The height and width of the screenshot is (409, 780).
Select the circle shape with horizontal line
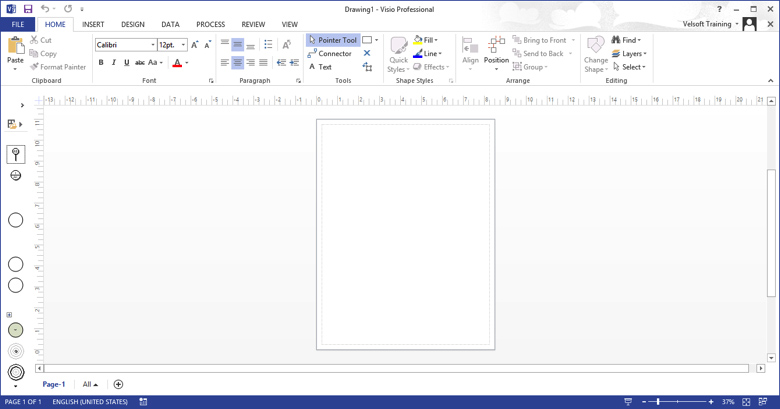click(x=15, y=175)
